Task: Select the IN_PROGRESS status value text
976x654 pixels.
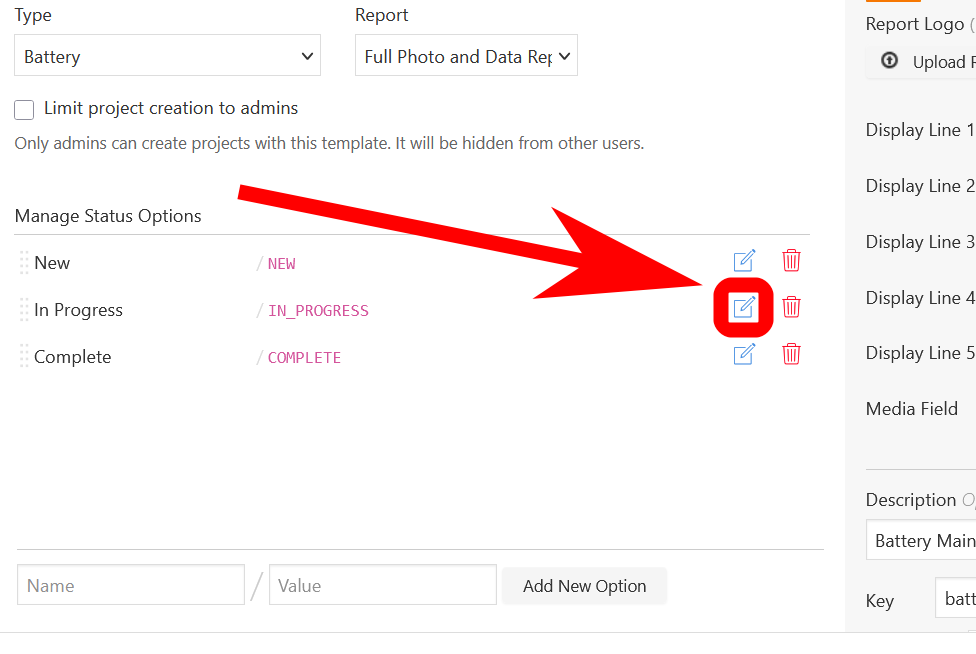Action: pos(318,311)
